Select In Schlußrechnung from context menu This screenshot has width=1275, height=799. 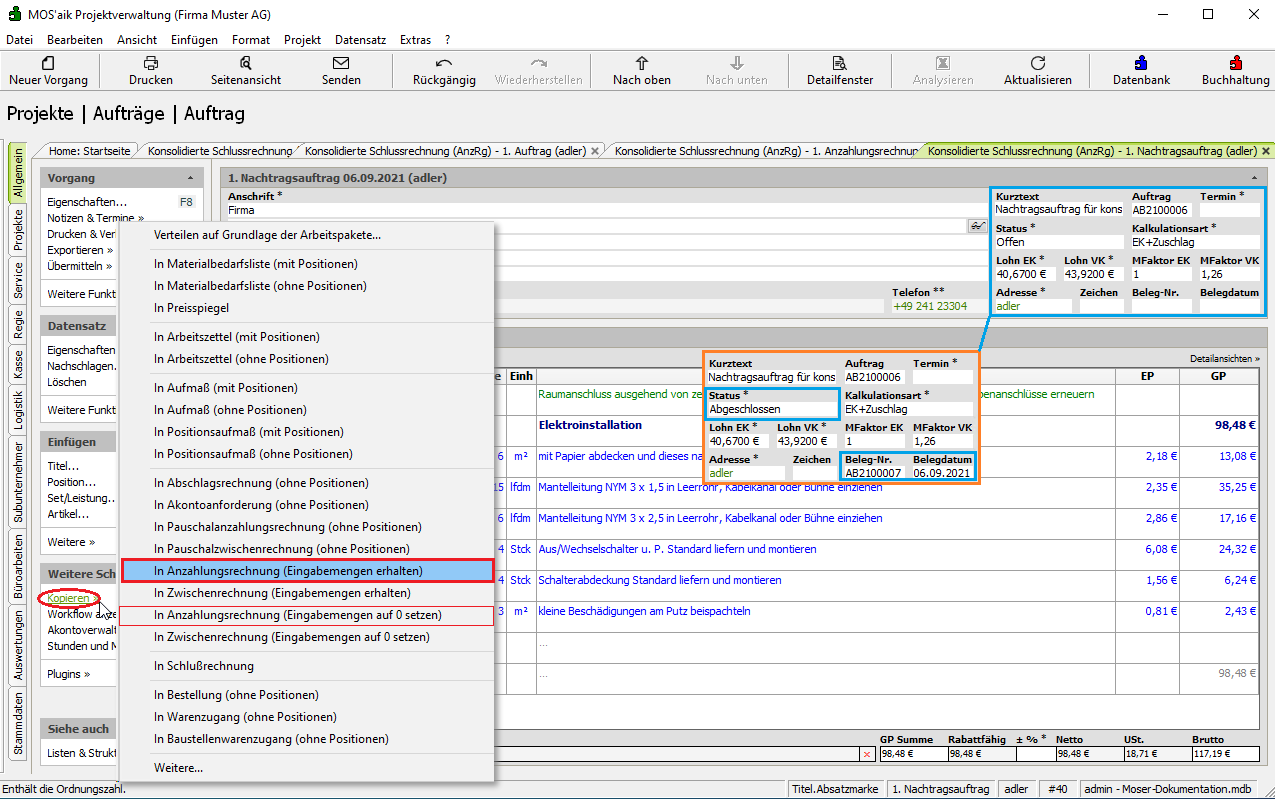coord(204,666)
